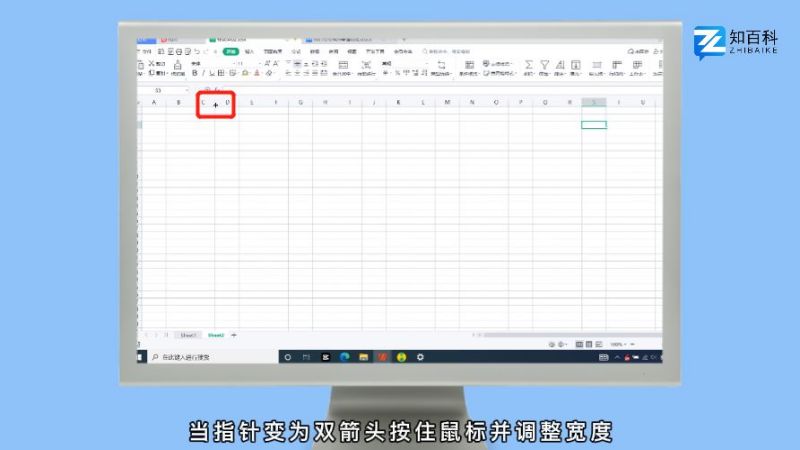Image resolution: width=800 pixels, height=450 pixels.
Task: Toggle Bold formatting in the ribbon
Action: 195,73
